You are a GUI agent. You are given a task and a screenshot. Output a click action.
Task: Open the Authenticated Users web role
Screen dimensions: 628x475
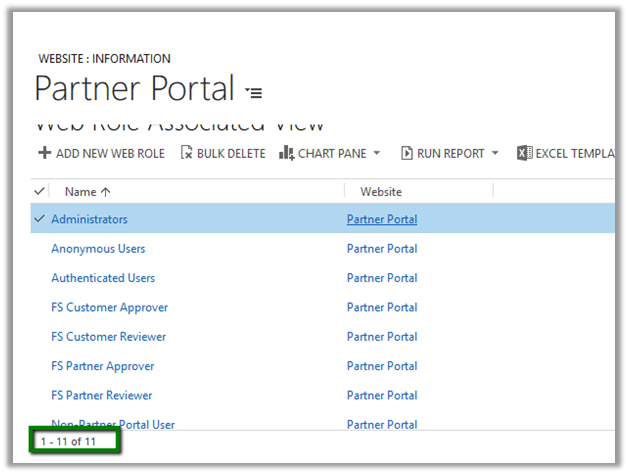(103, 278)
